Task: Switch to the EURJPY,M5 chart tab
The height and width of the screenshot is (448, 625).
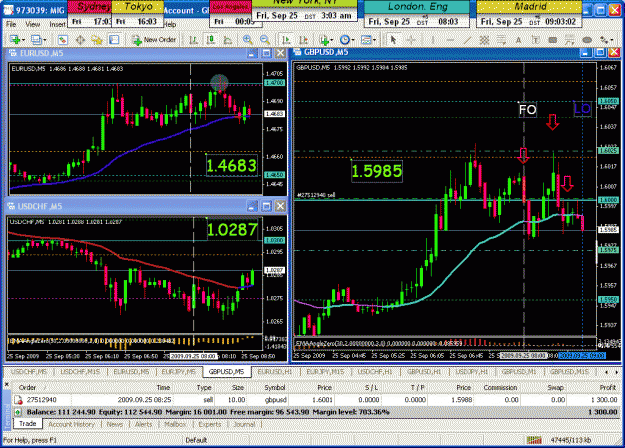Action: 178,371
